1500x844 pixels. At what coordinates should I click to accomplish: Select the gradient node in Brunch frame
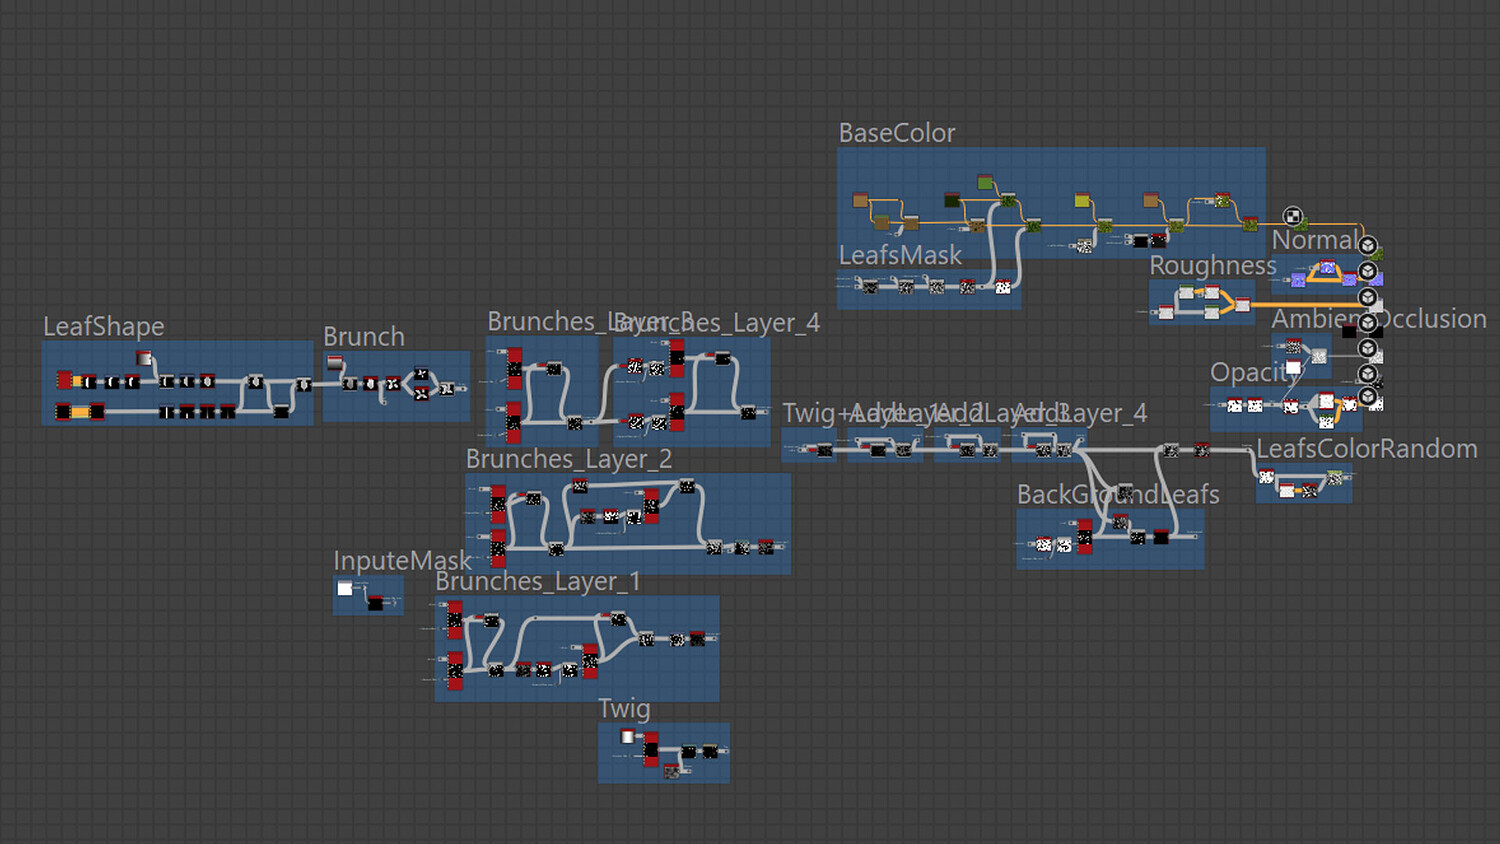[x=335, y=362]
